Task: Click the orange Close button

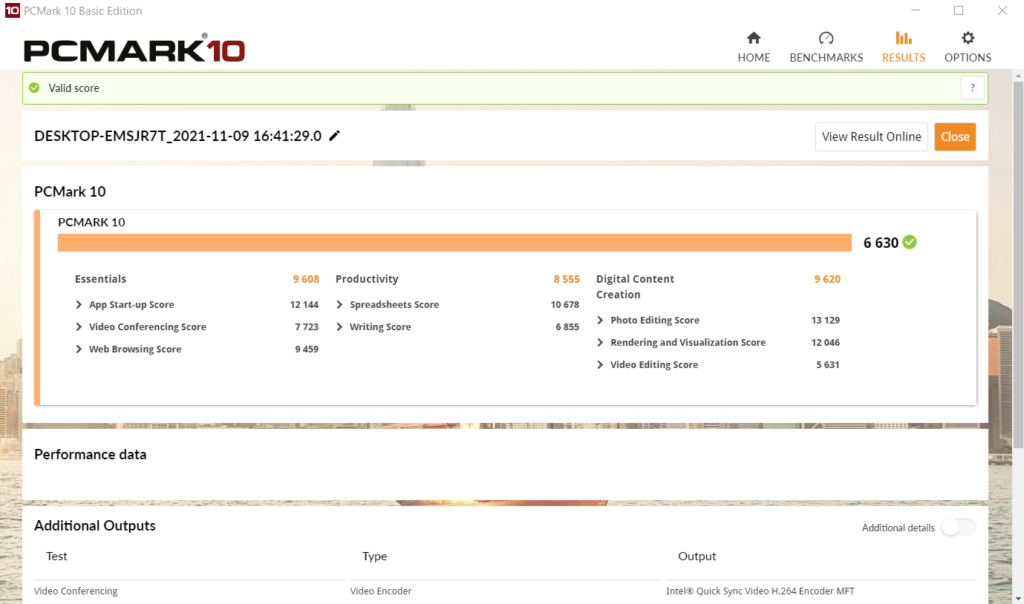Action: 955,136
